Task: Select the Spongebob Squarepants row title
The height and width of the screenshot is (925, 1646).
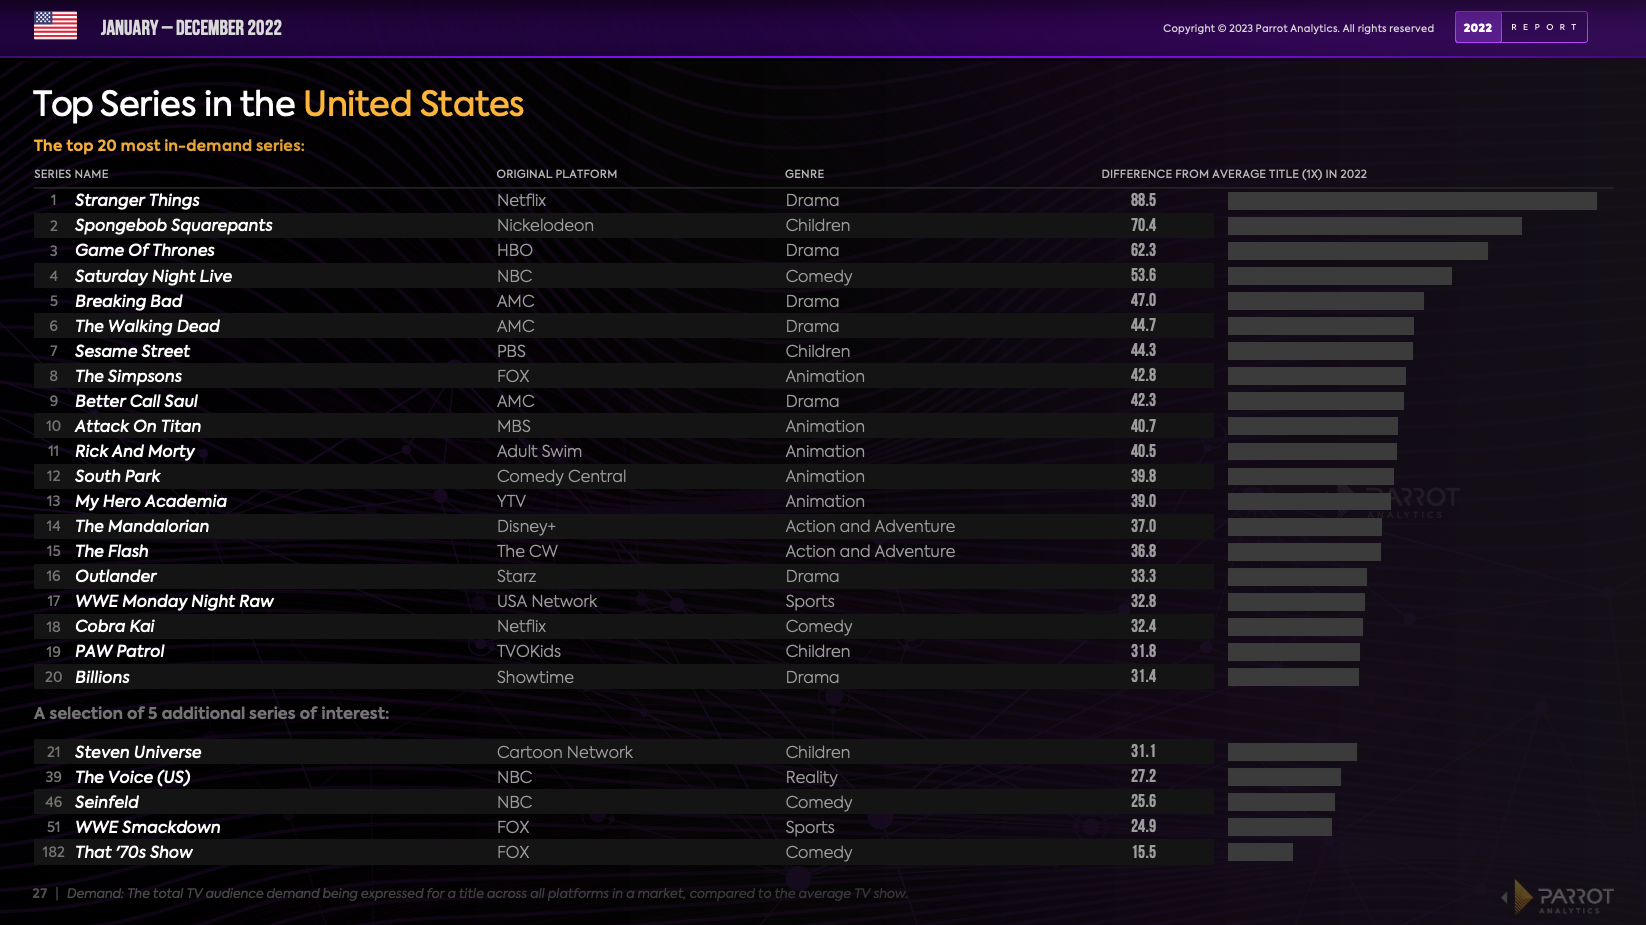Action: [173, 226]
